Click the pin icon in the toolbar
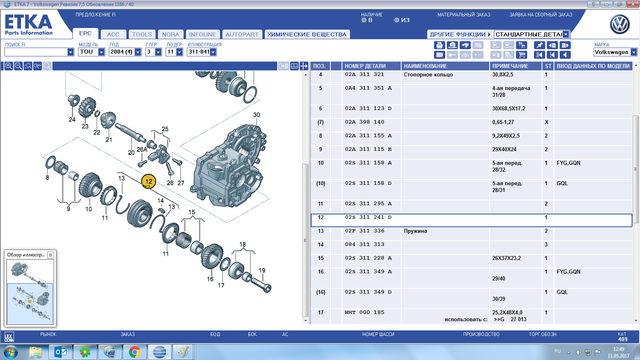Screen dimensions: 640x360 point(540,45)
